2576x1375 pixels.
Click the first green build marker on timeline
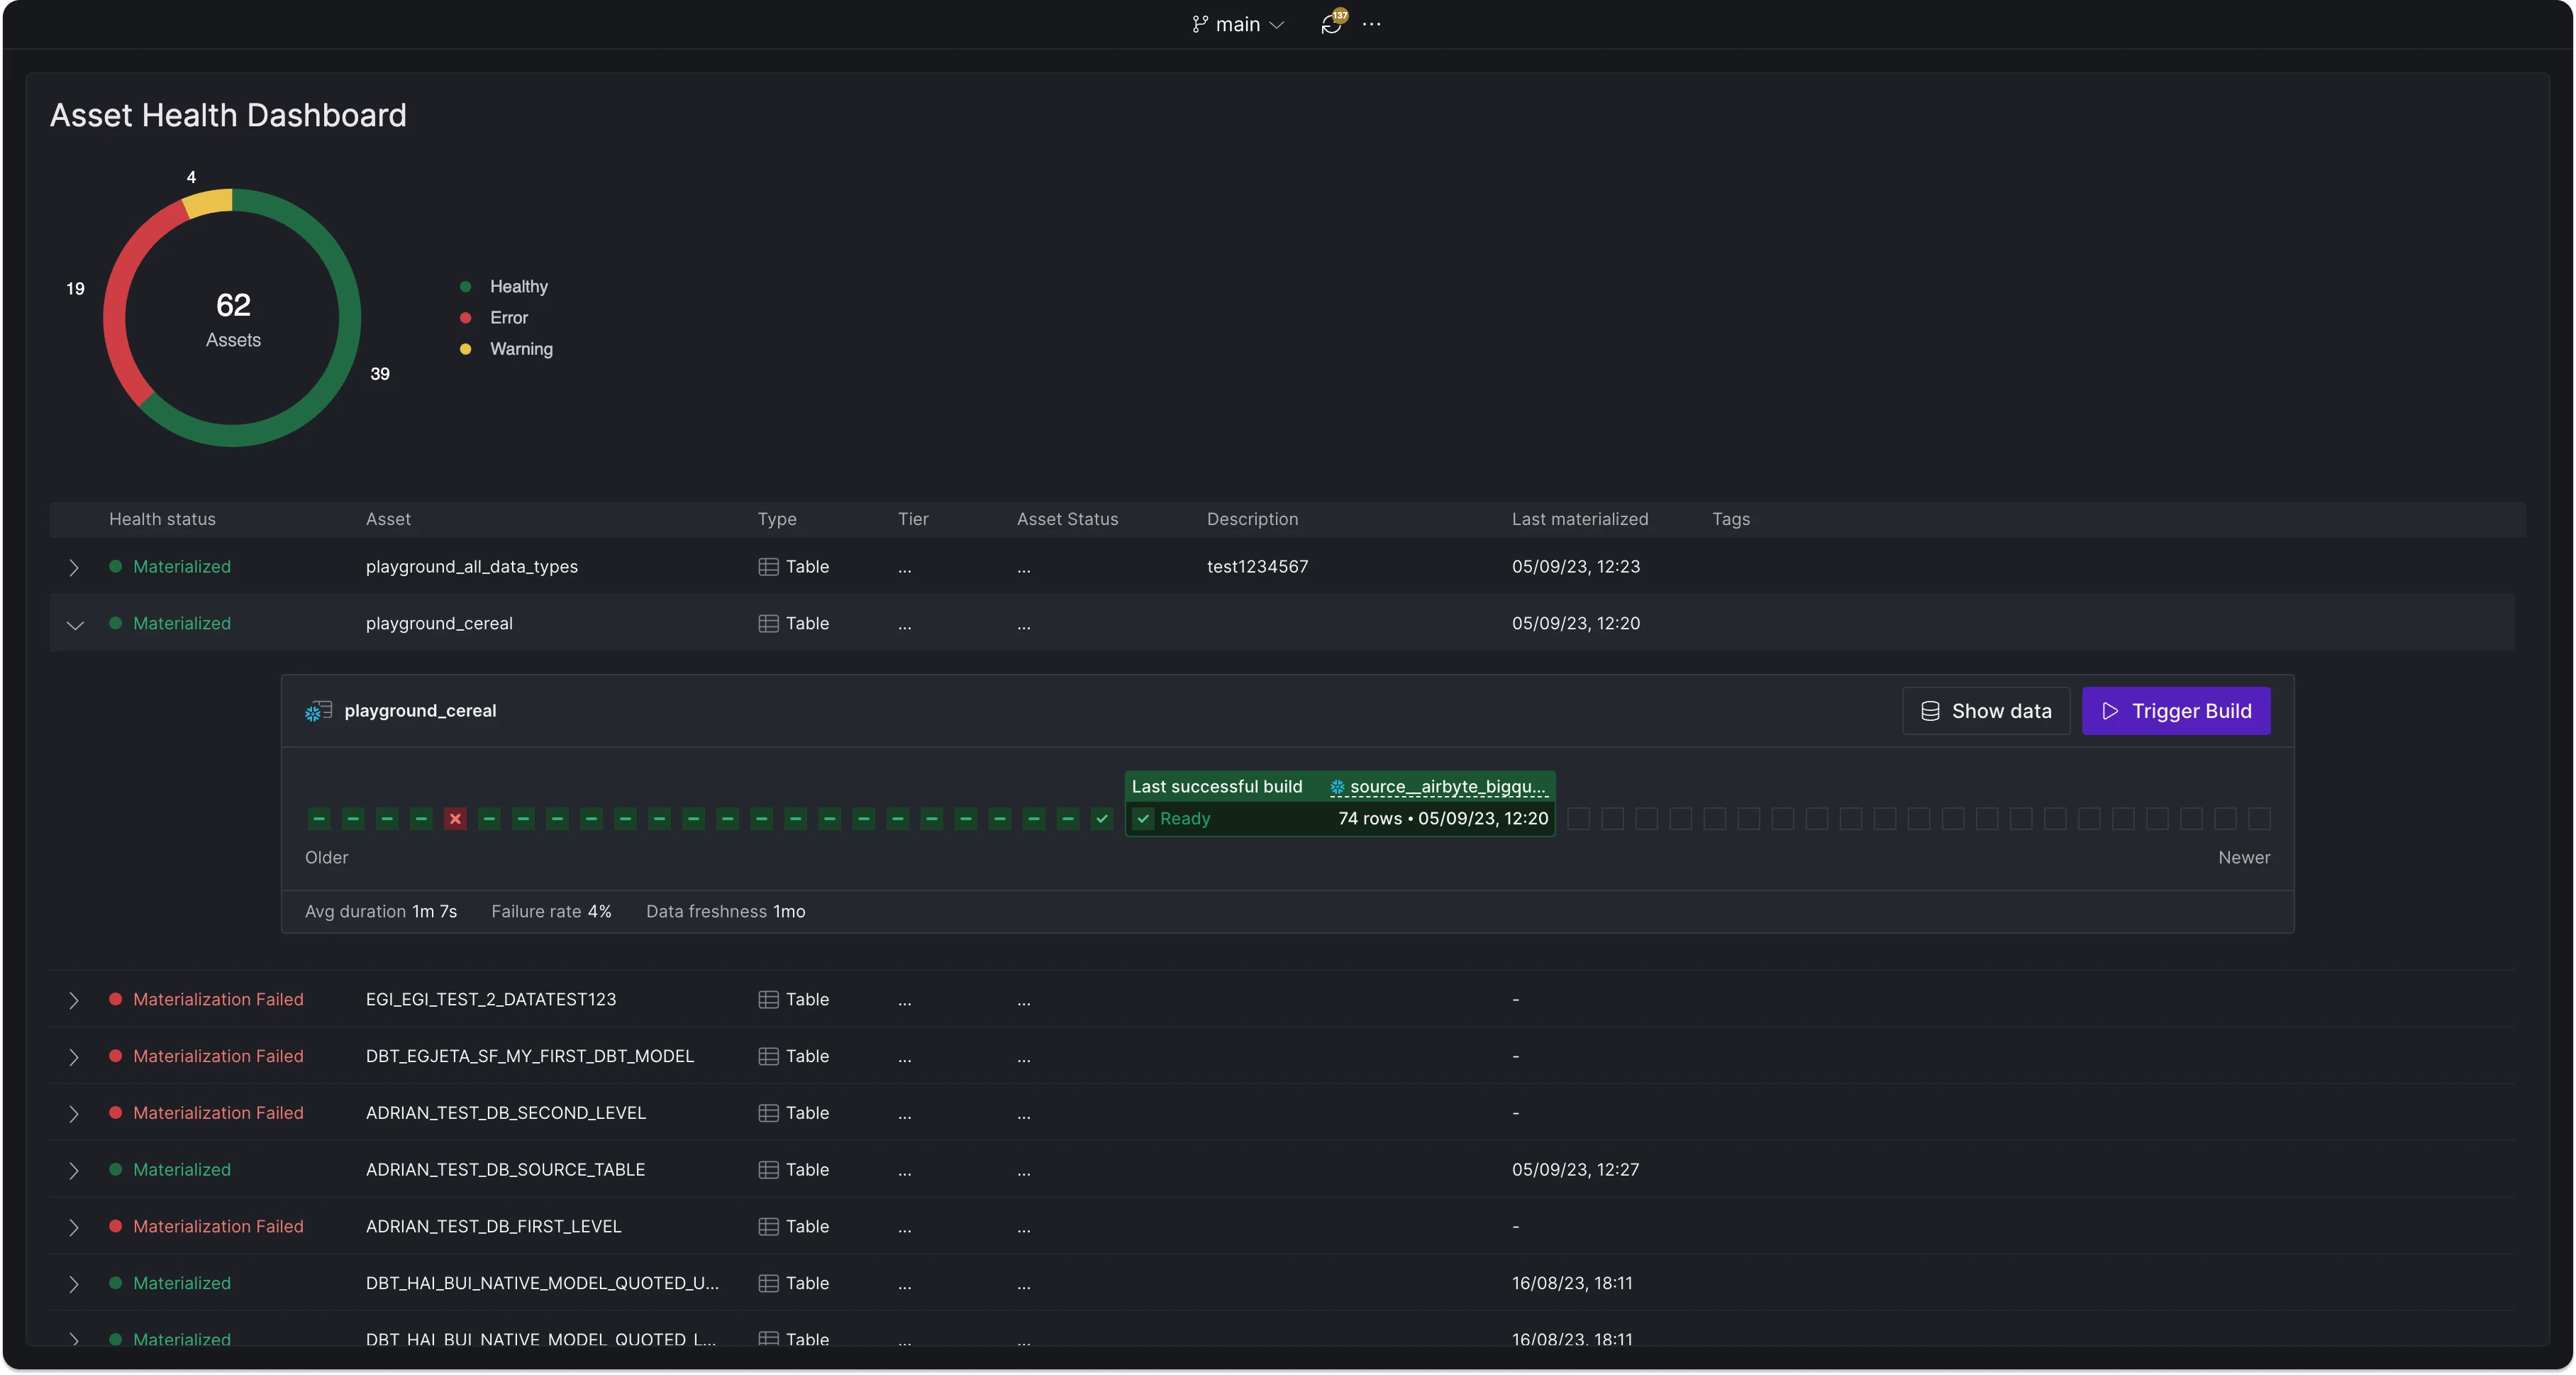[x=319, y=819]
